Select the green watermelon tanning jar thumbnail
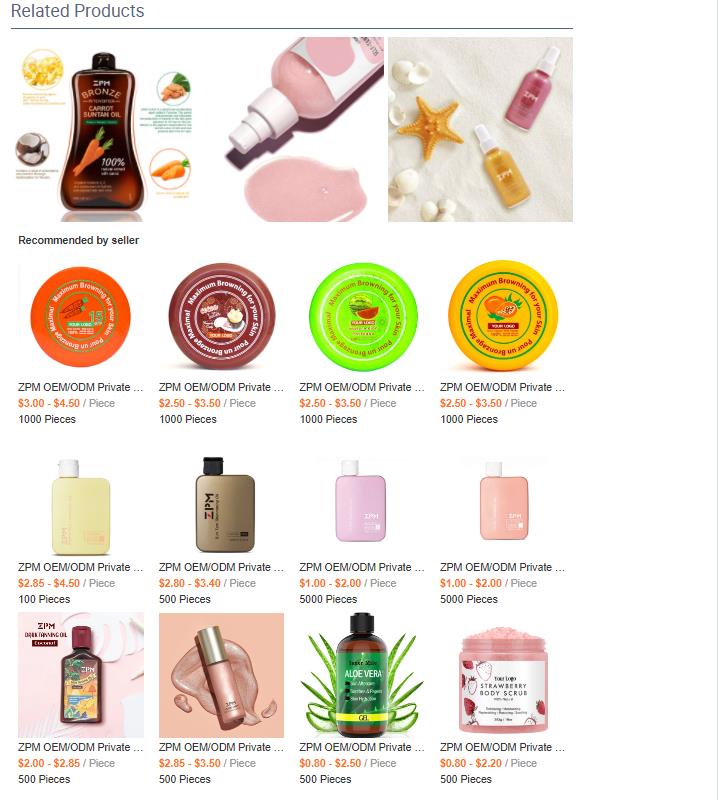This screenshot has width=718, height=800. click(362, 316)
